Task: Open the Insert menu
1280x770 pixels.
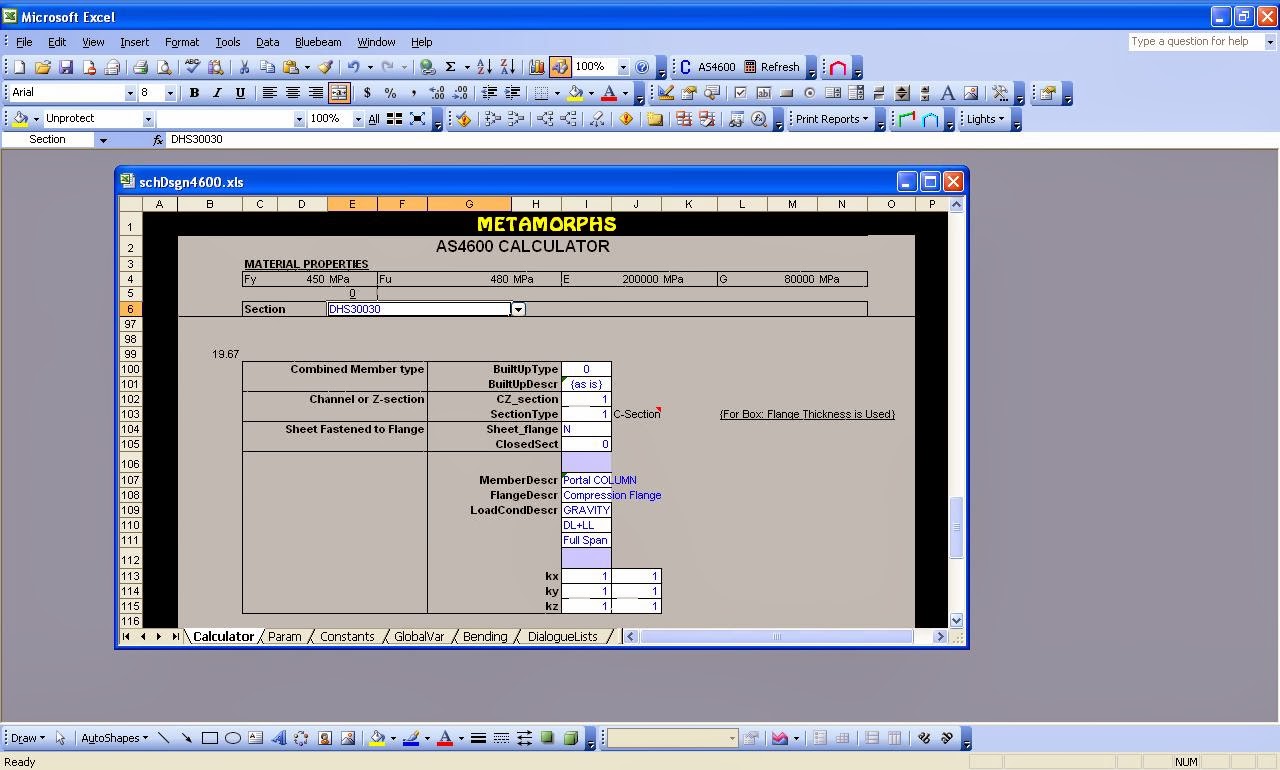Action: click(x=134, y=42)
